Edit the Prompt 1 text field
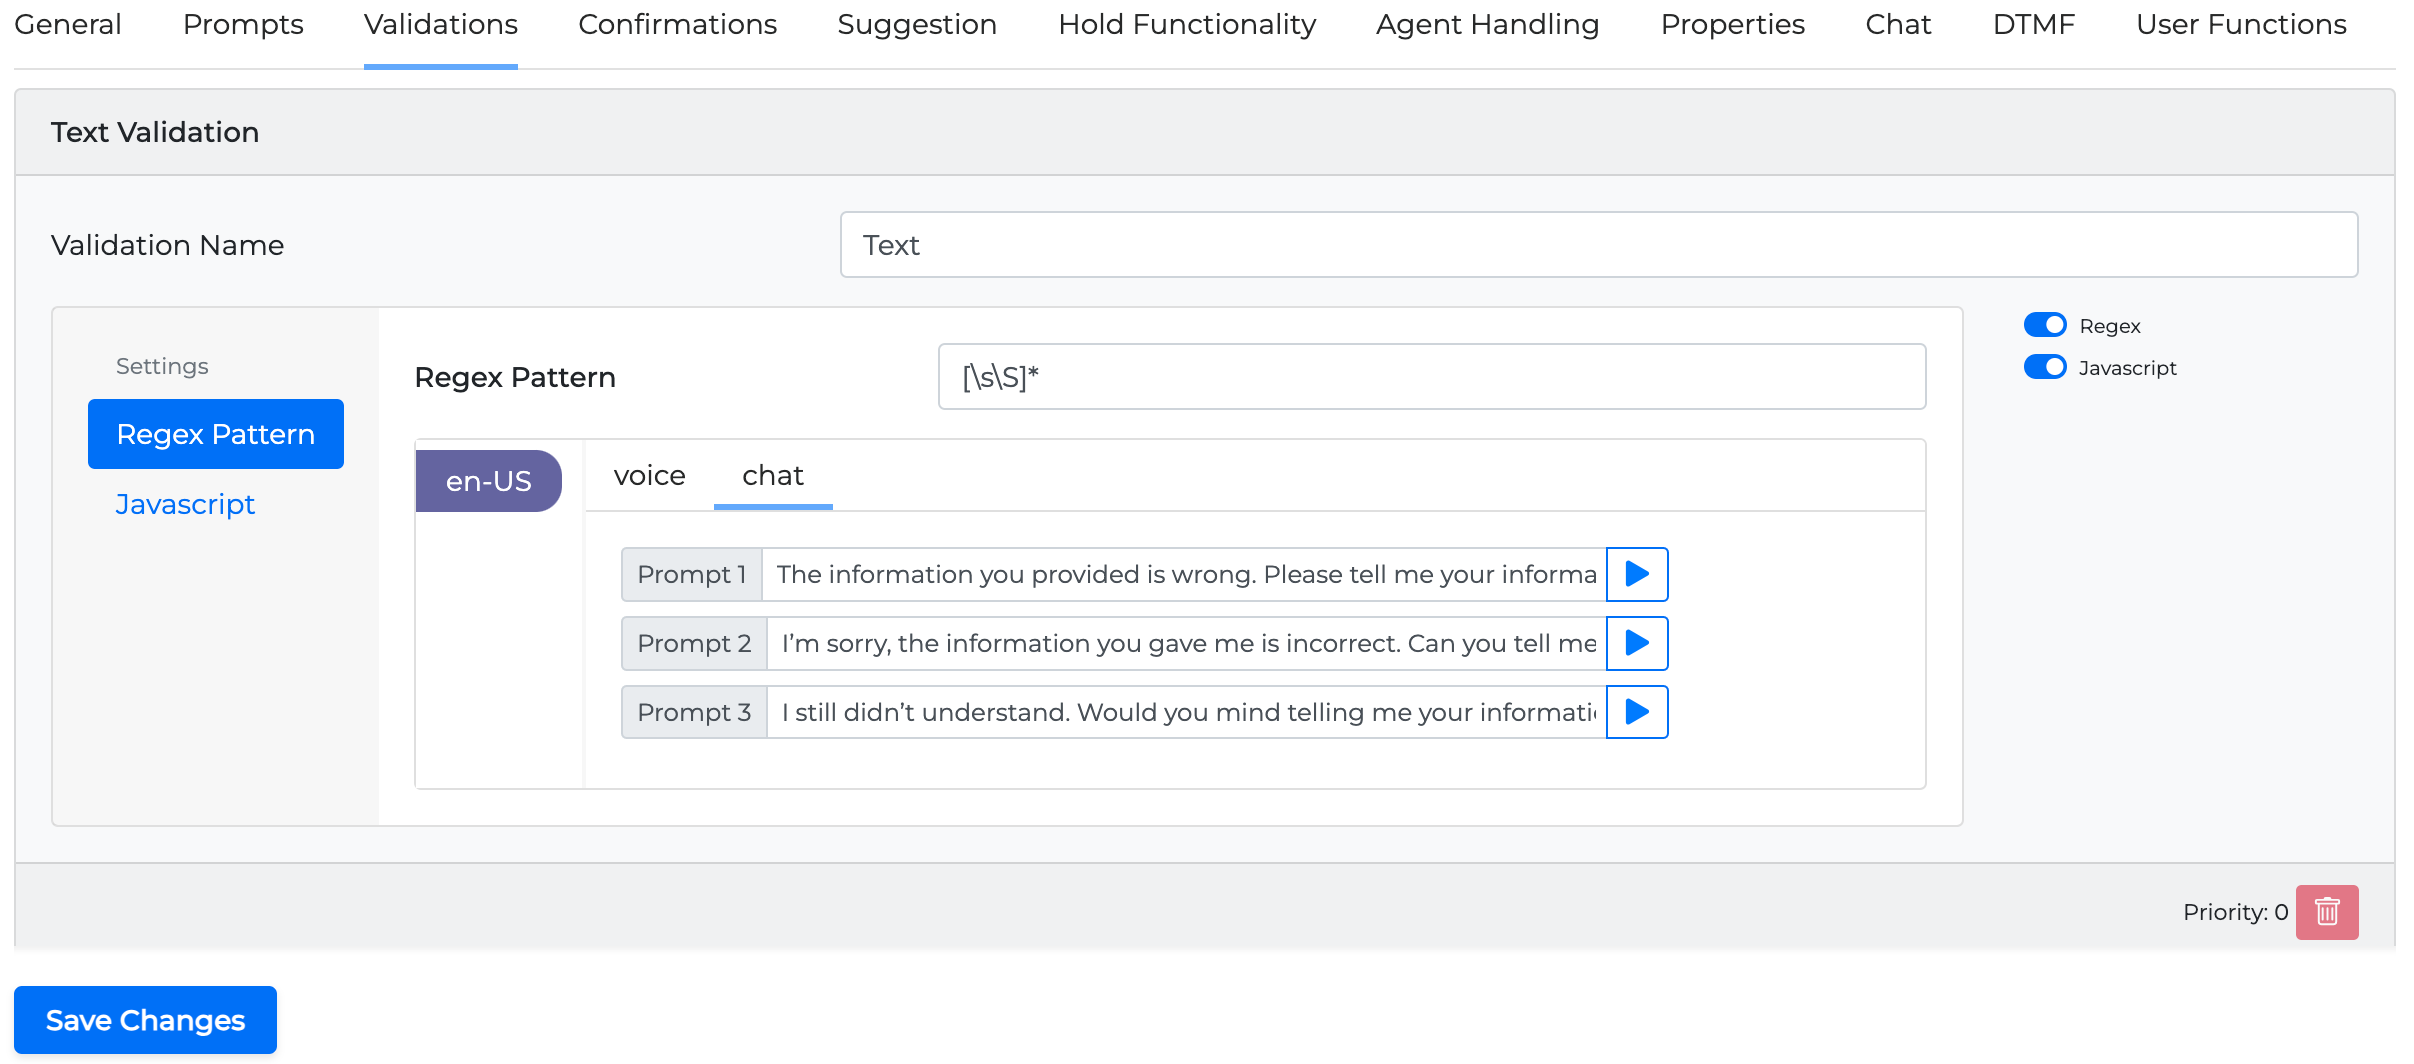The image size is (2414, 1064). pos(1184,574)
